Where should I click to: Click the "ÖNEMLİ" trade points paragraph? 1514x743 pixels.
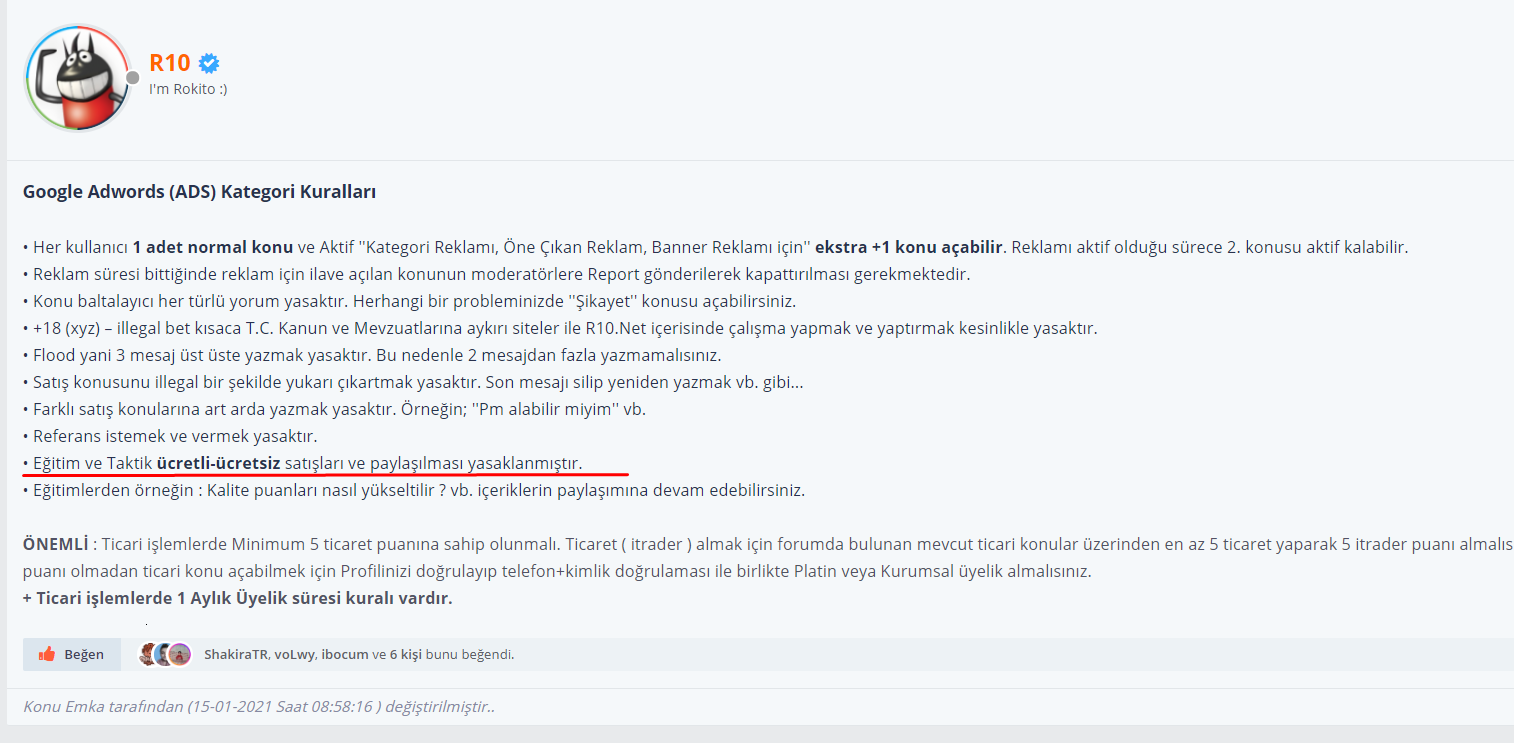pos(768,558)
